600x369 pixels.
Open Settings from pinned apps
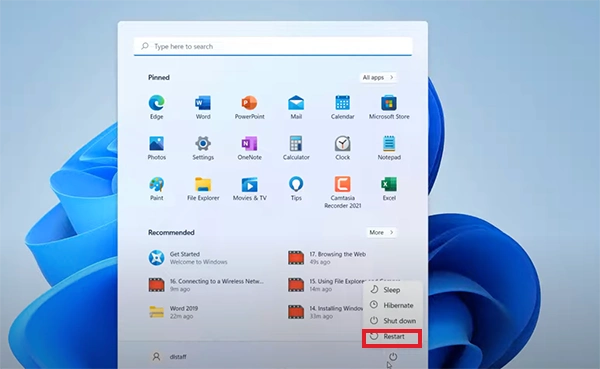click(x=203, y=148)
